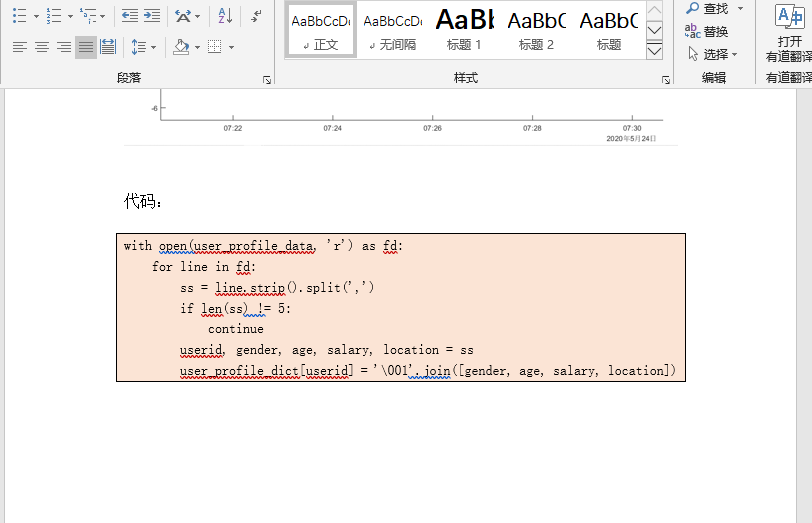Expand the styles gallery
812x523 pixels.
coord(655,51)
